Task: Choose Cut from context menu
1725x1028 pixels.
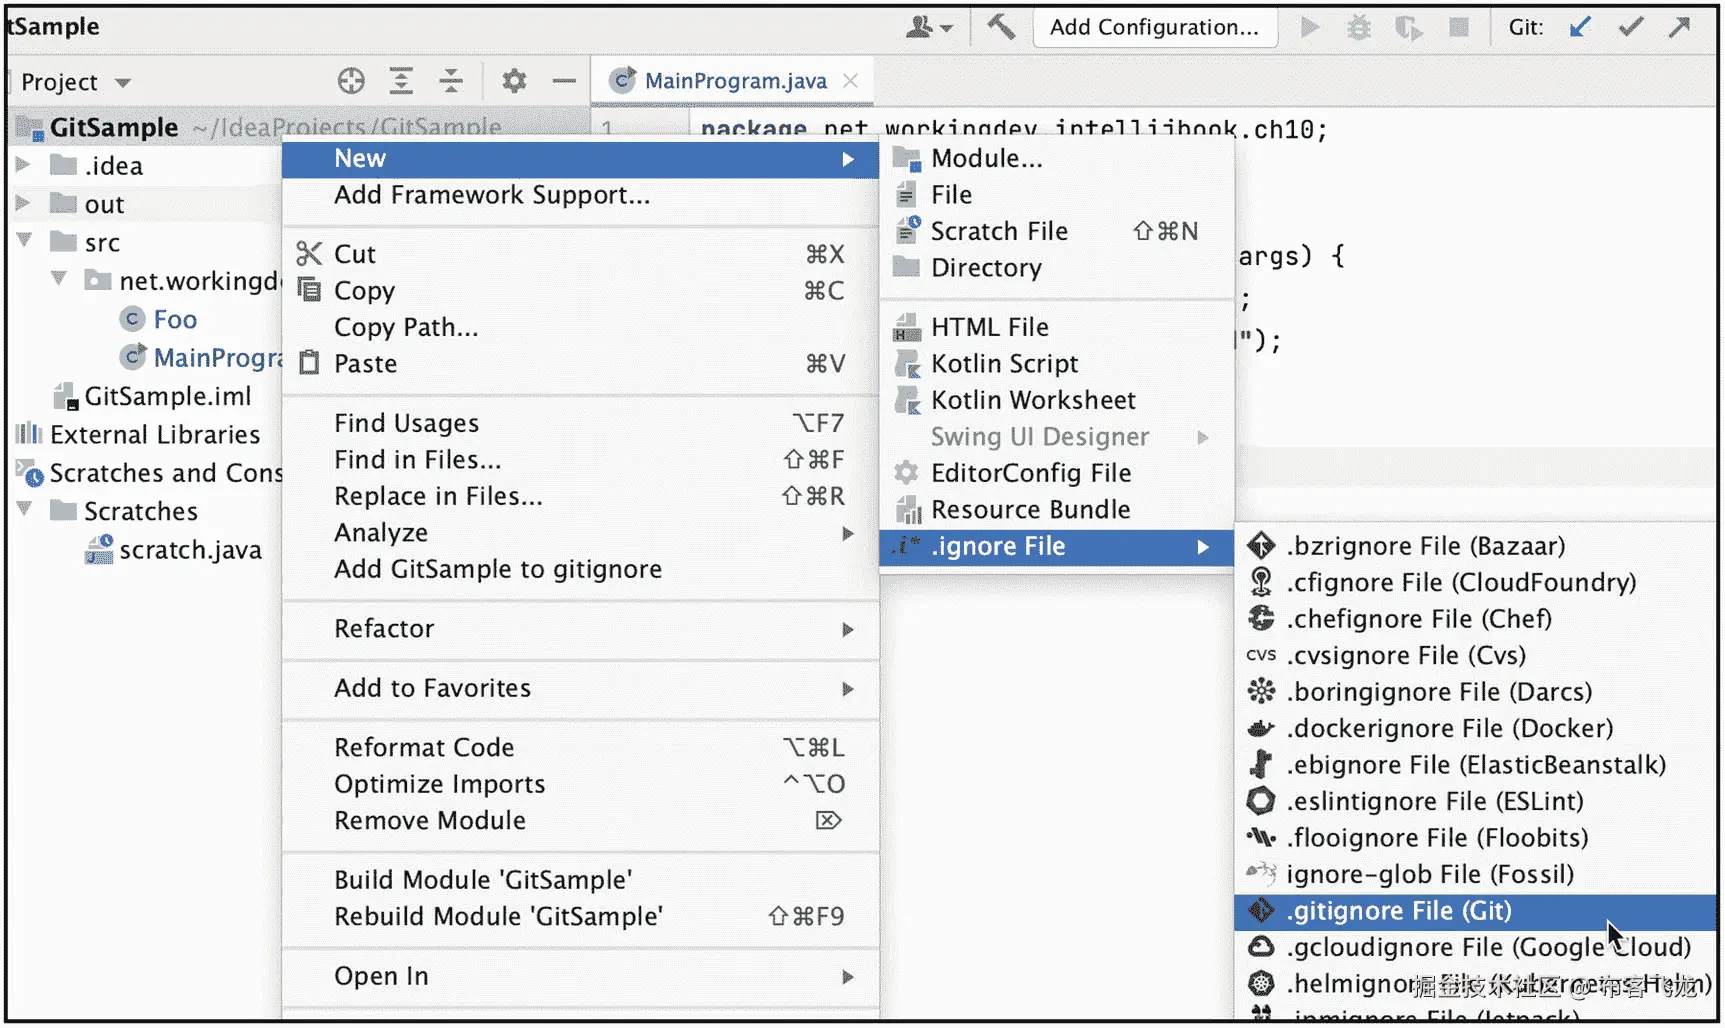Action: [580, 254]
